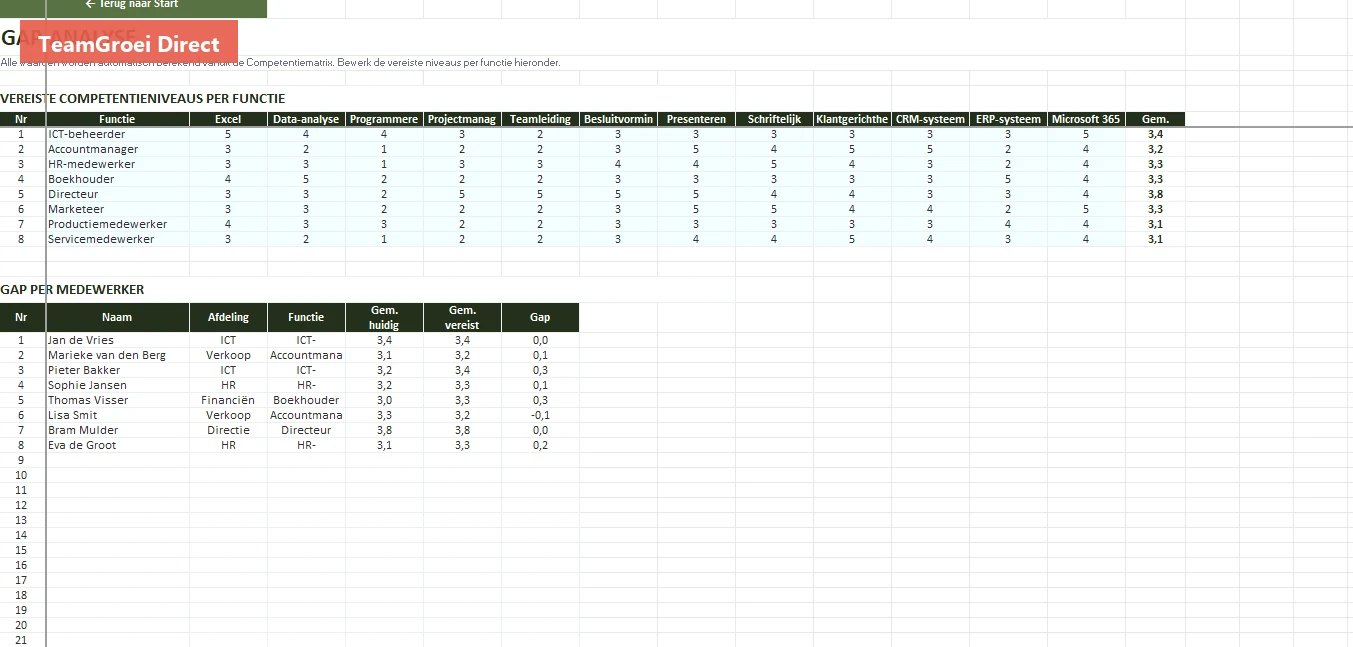Click the Excel column header

[x=229, y=119]
